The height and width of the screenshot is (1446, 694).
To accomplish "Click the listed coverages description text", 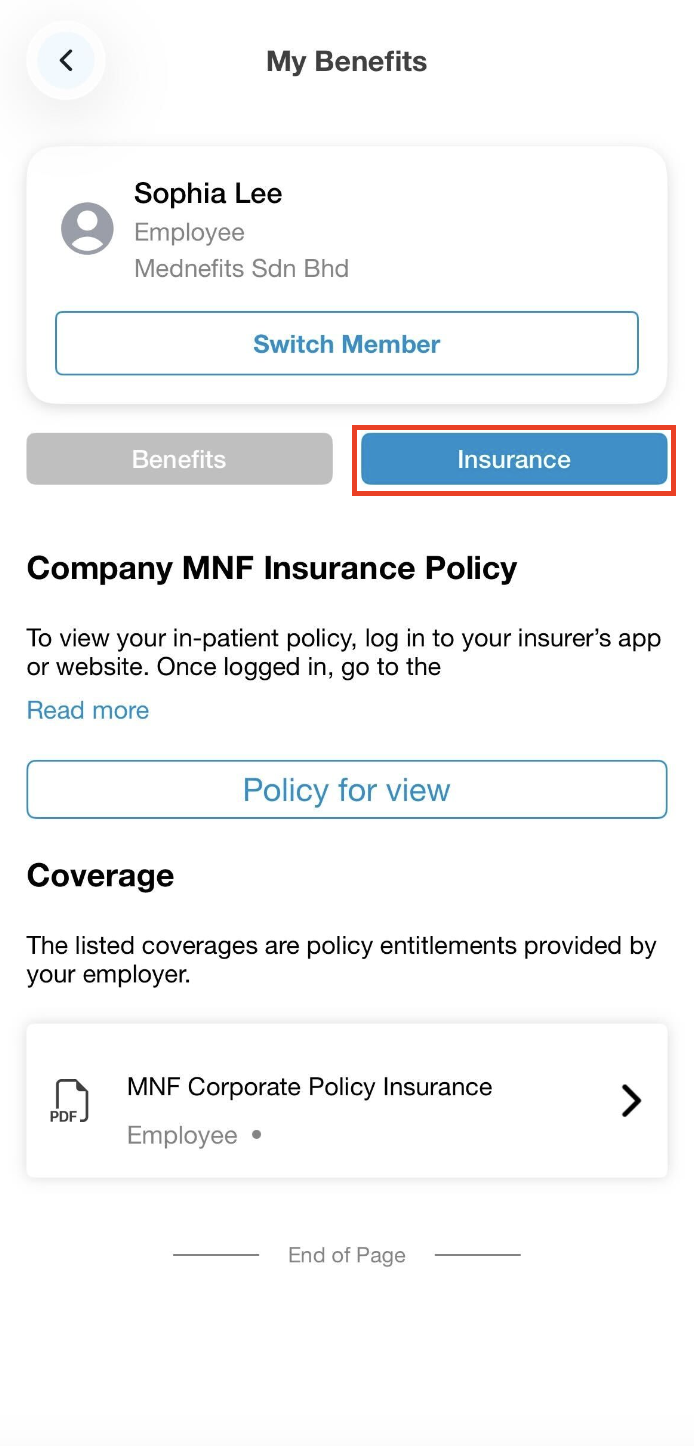I will click(341, 959).
